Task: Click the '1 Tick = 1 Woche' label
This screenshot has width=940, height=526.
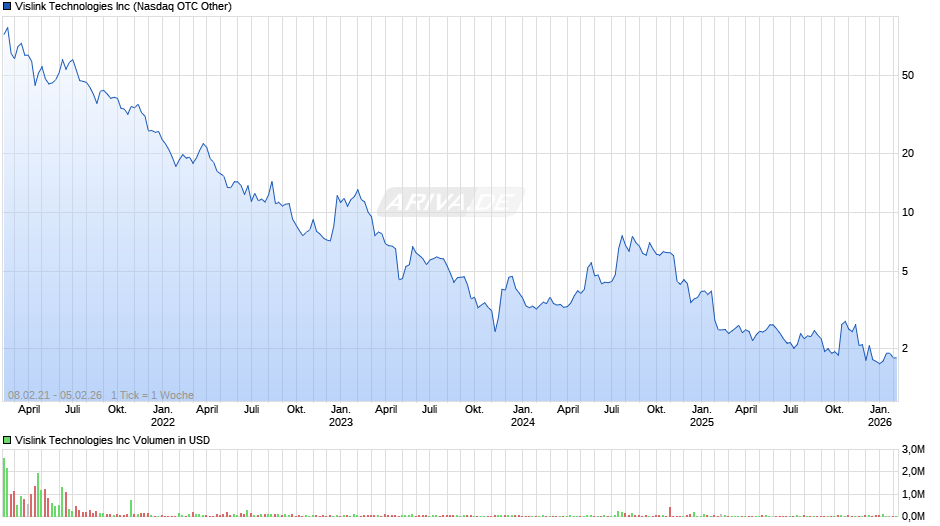Action: point(152,395)
